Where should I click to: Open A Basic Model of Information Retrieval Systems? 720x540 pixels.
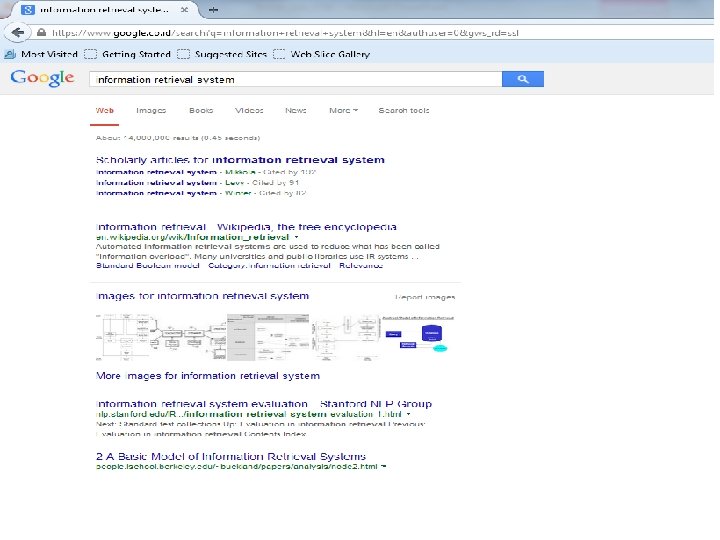[231, 456]
